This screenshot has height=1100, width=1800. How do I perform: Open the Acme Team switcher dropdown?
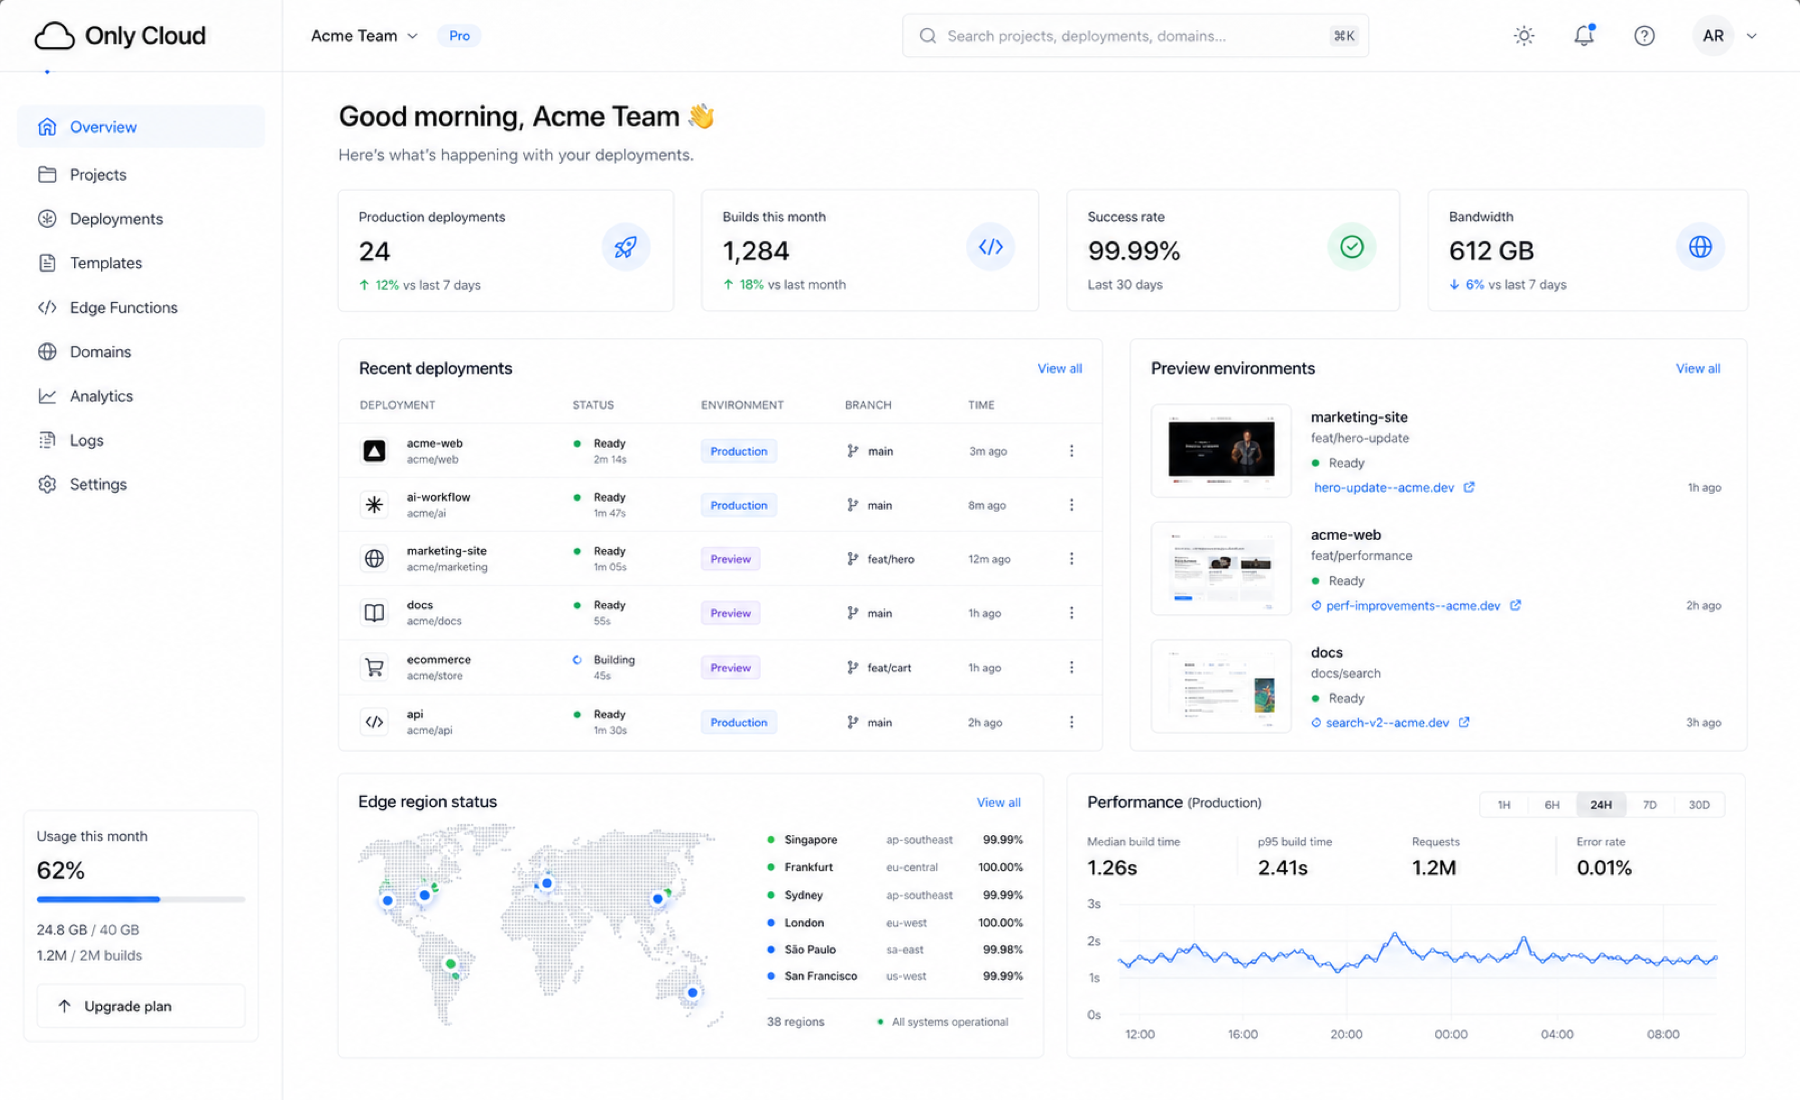click(364, 36)
